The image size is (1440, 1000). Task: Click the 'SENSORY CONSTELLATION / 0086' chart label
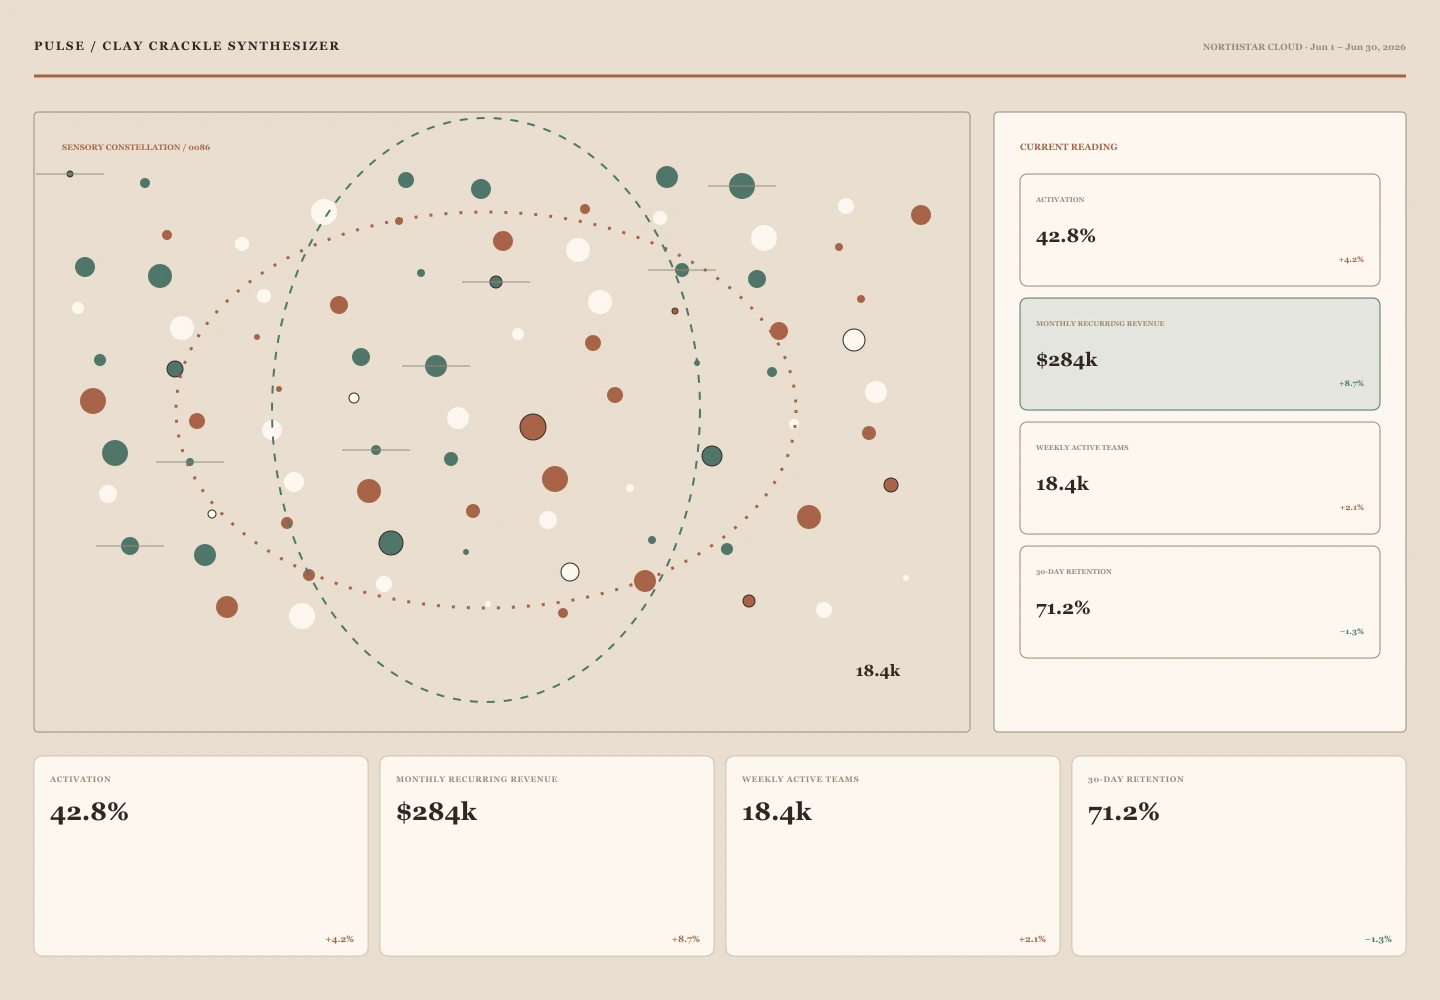coord(136,147)
